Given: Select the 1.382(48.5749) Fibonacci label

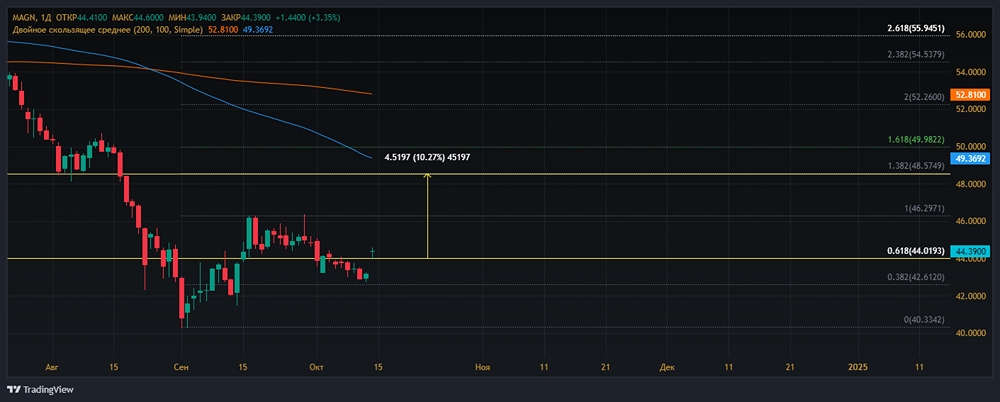Looking at the screenshot, I should click(916, 166).
